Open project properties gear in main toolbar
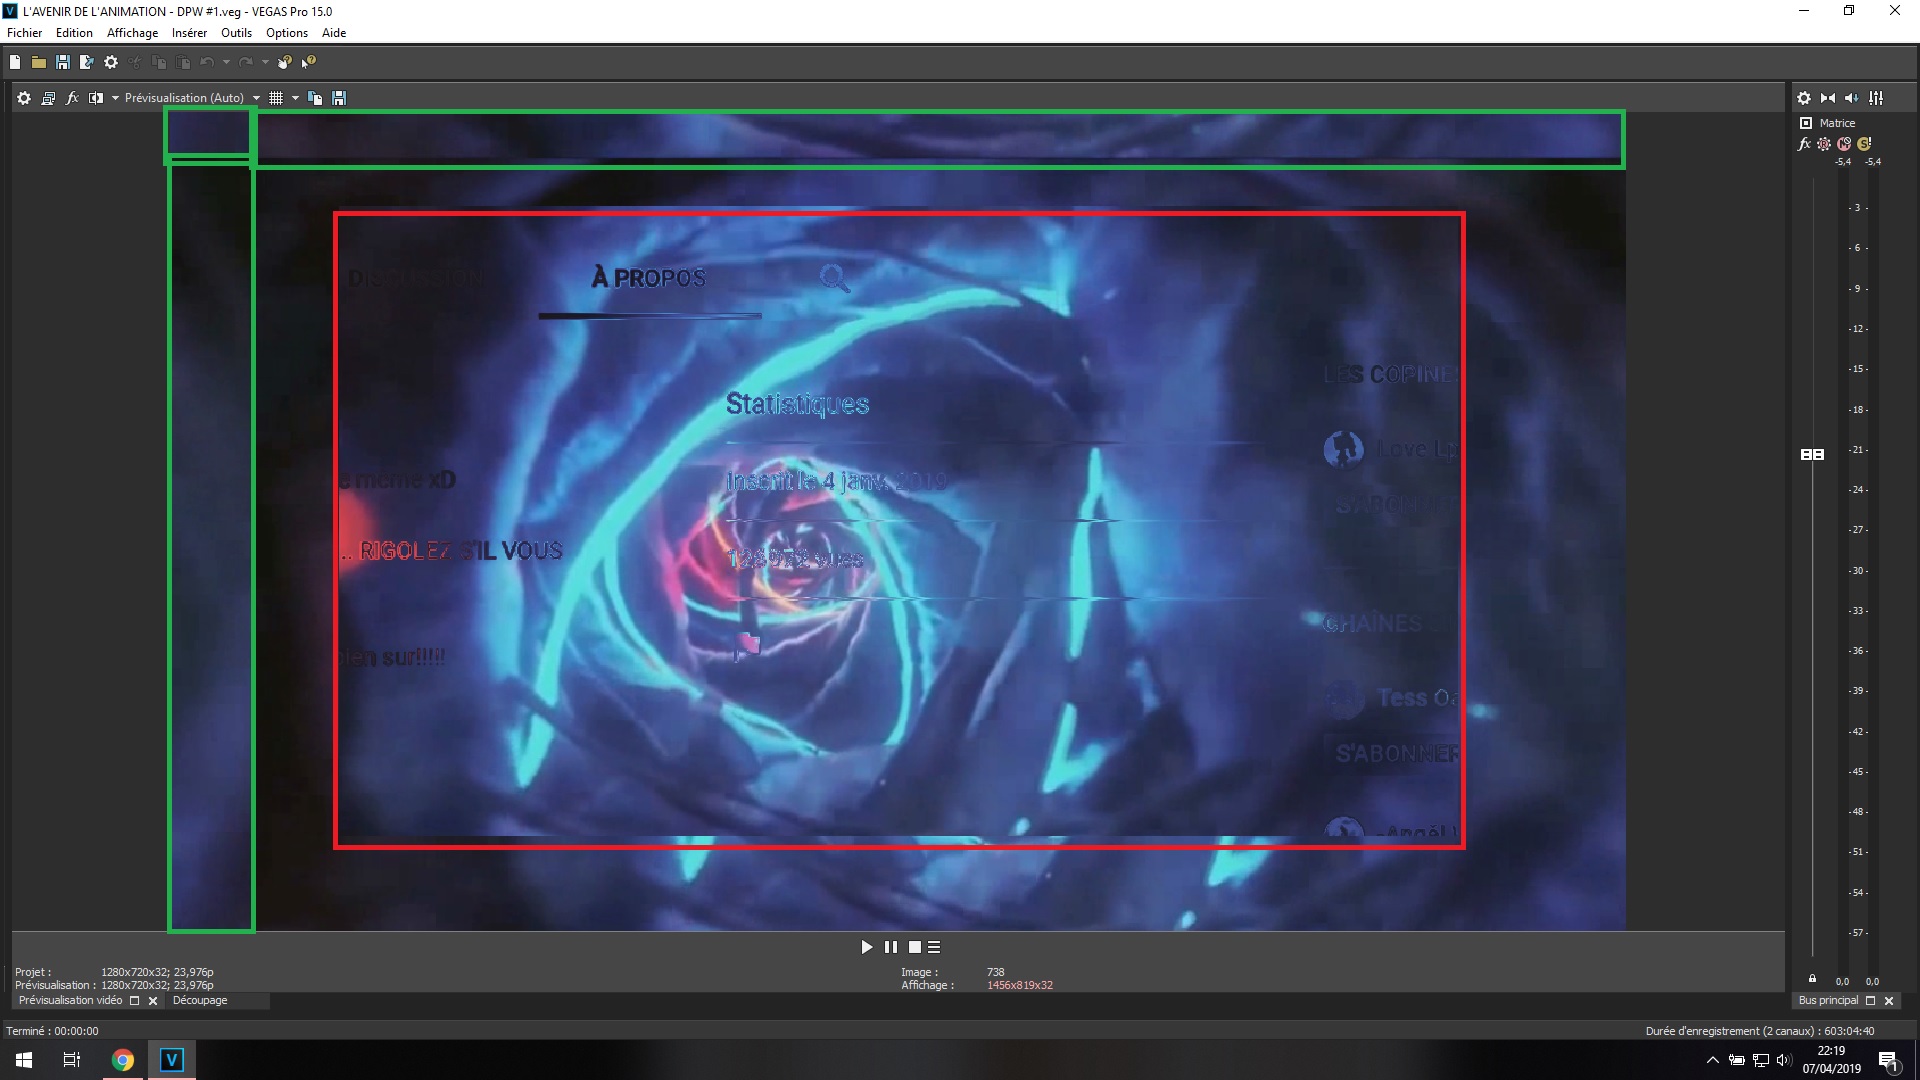 (111, 62)
